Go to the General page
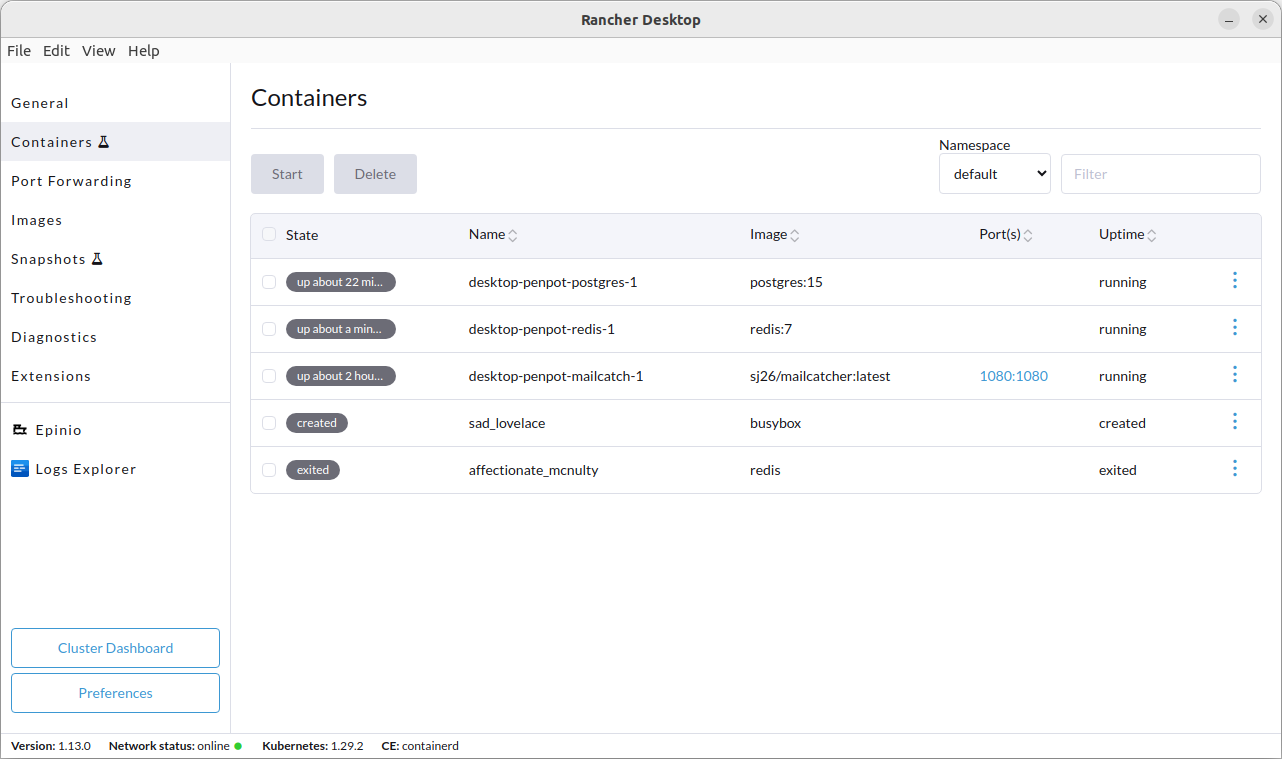This screenshot has height=759, width=1282. (115, 103)
